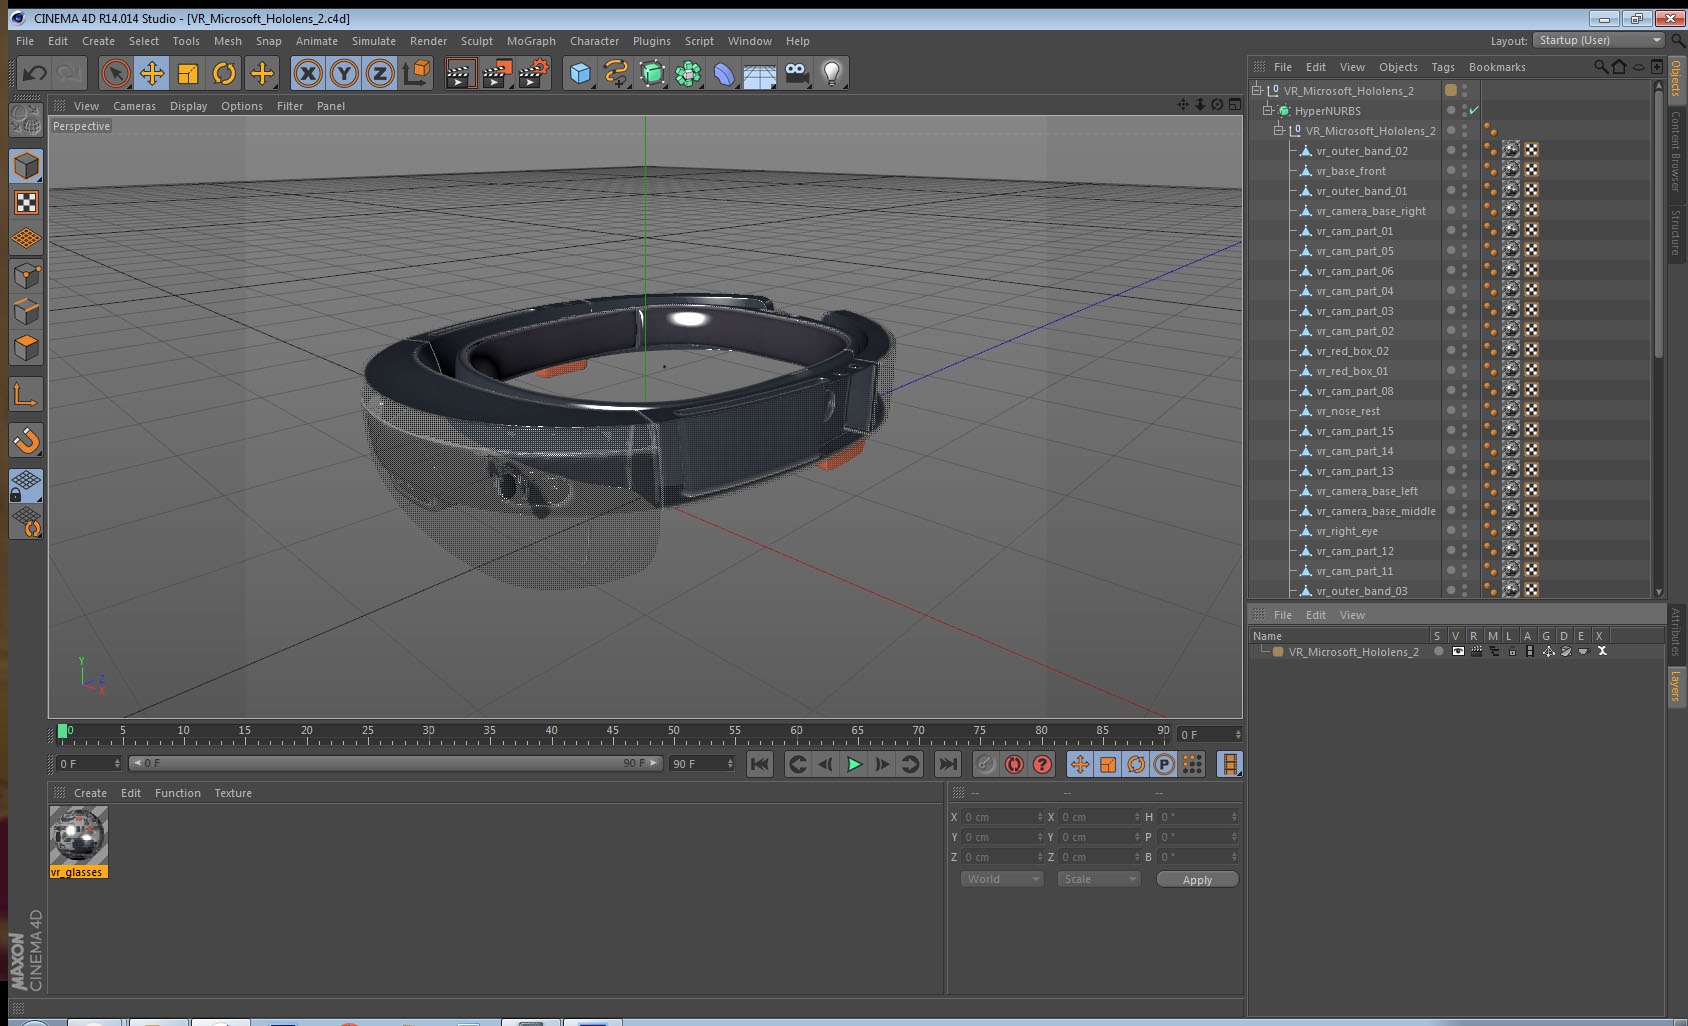Screen dimensions: 1688x1026
Task: Toggle the Enable Snap magnet
Action: 26,440
